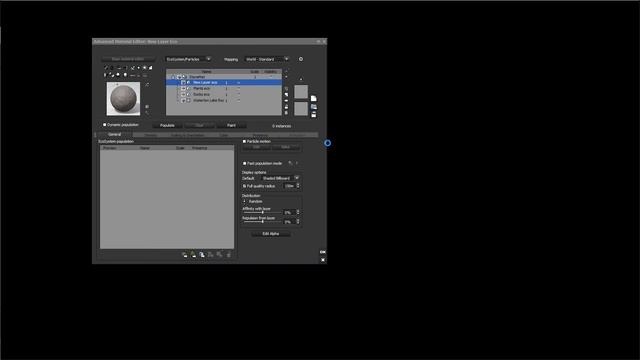
Task: Click the Full quality radius stepper arrows
Action: [x=298, y=186]
